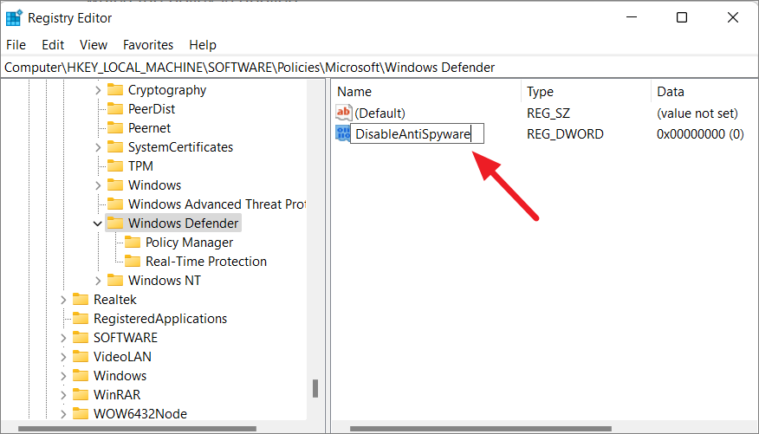Screen dimensions: 759x434
Task: Select the PeerDist folder icon
Action: coord(115,108)
